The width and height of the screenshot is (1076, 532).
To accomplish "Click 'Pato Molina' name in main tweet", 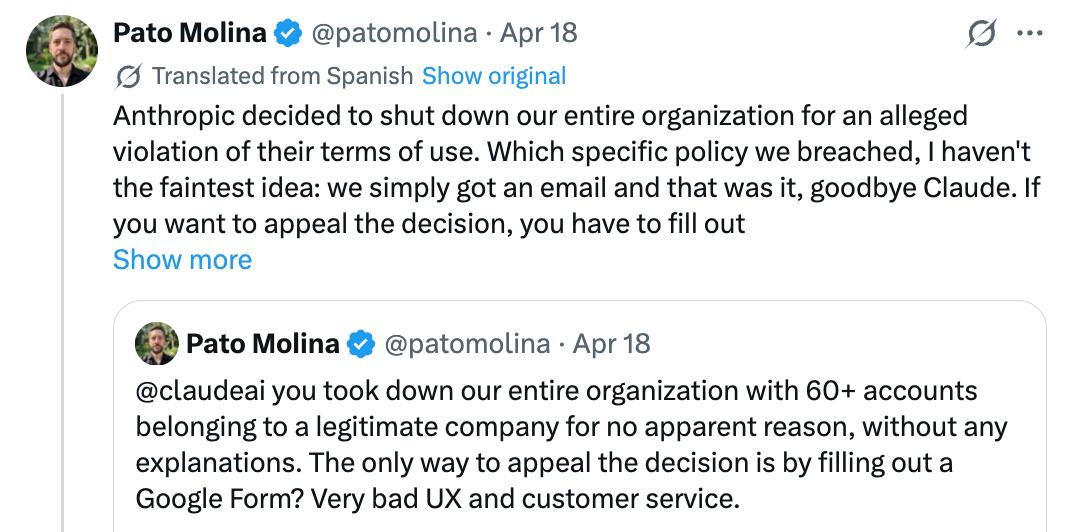I will [x=190, y=33].
